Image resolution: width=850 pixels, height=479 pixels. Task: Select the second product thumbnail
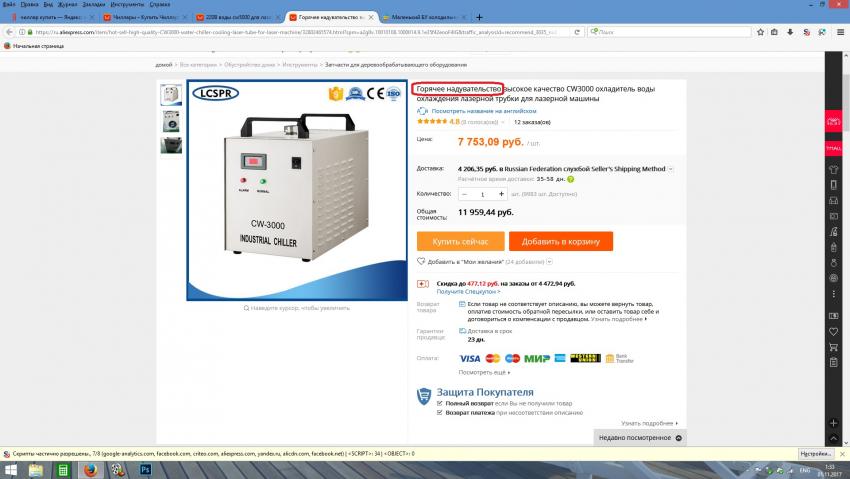click(171, 121)
